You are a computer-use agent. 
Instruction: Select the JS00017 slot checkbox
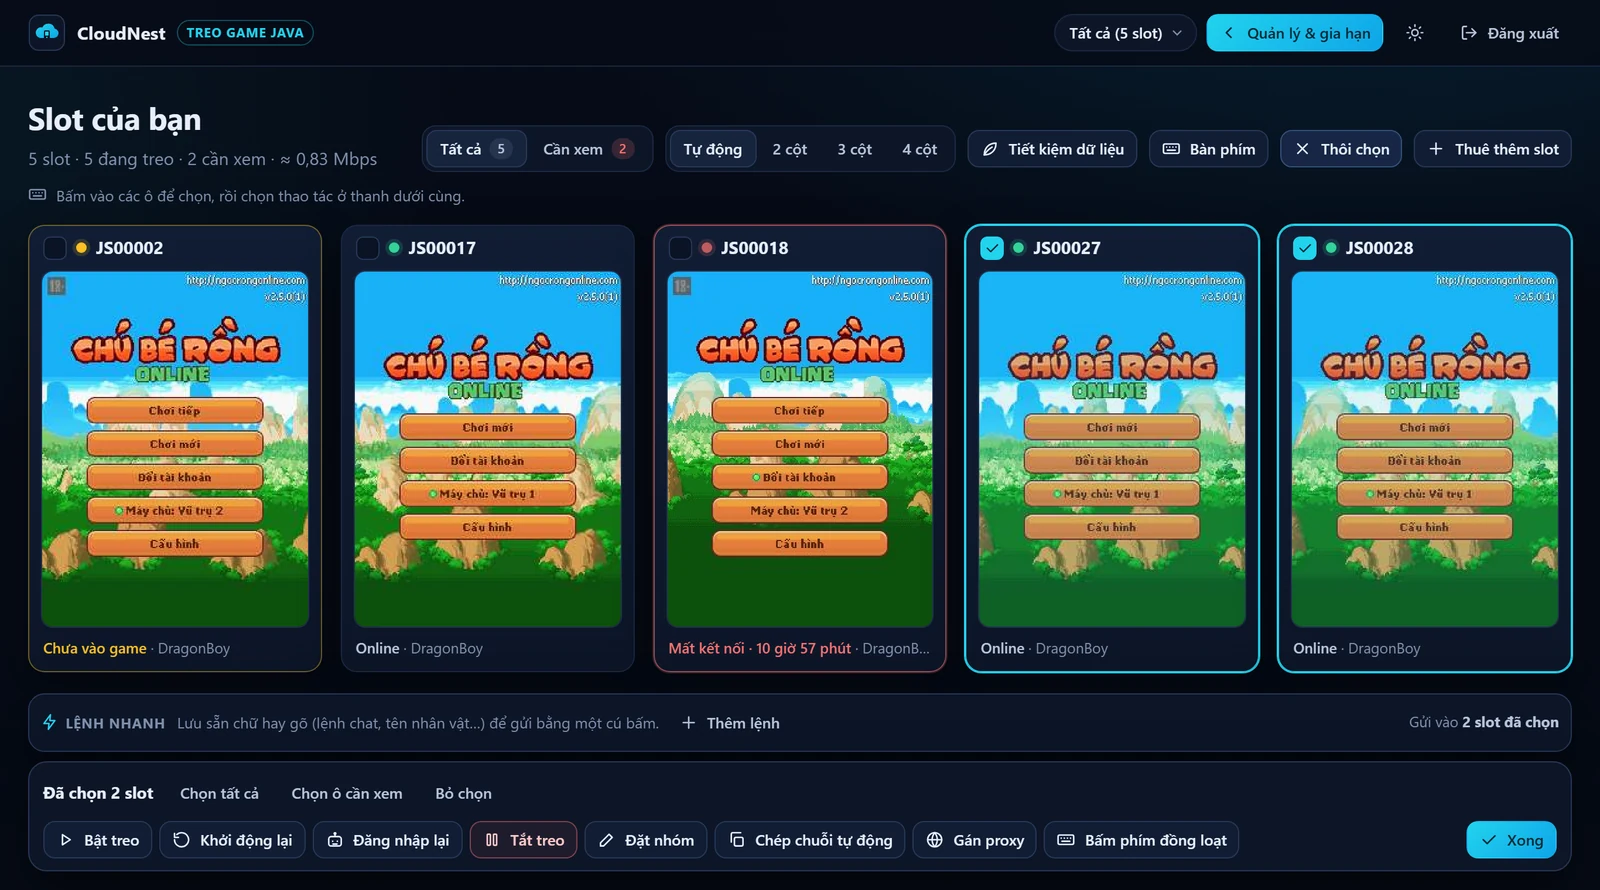pos(368,248)
